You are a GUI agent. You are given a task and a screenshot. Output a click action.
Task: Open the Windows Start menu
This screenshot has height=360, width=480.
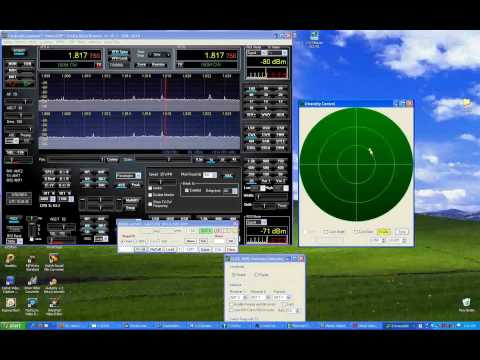click(x=13, y=326)
